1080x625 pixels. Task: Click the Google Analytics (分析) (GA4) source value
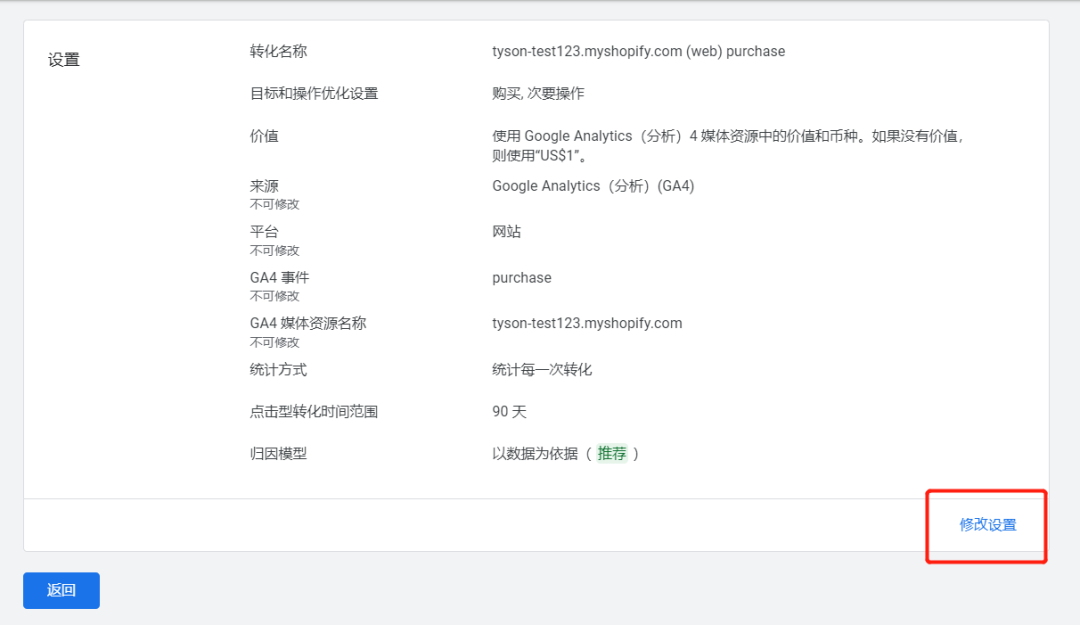point(593,186)
